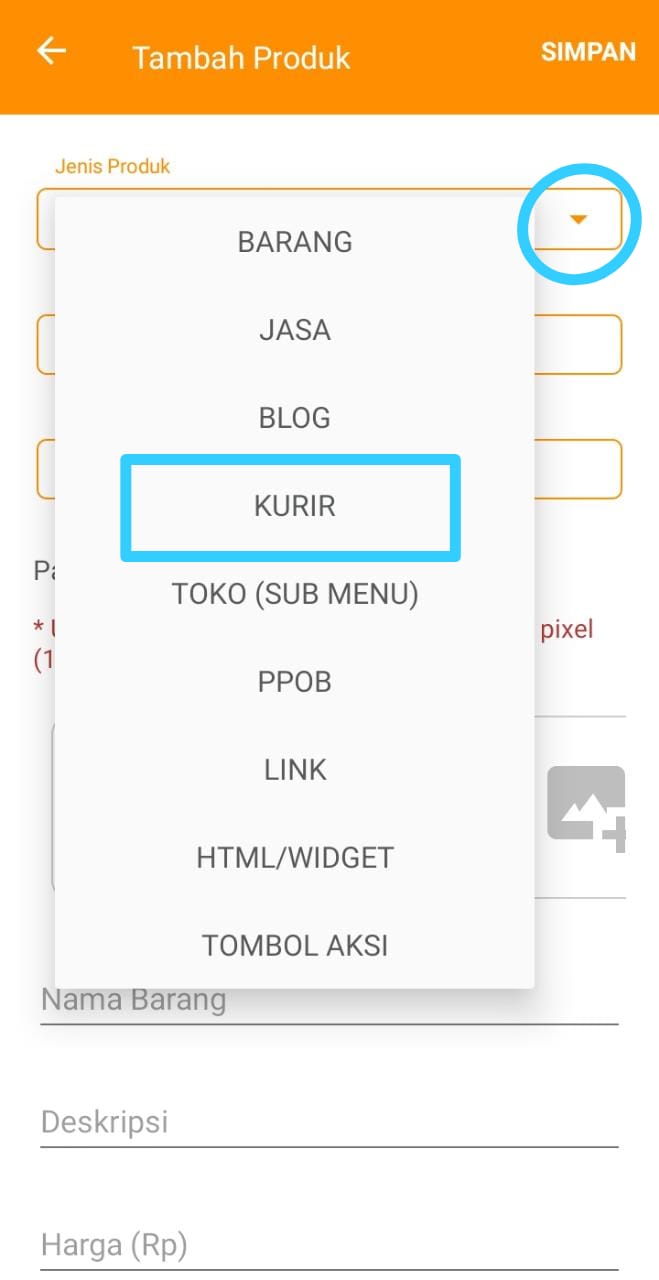This screenshot has height=1280, width=659.
Task: Pick the BLOG option
Action: point(295,418)
